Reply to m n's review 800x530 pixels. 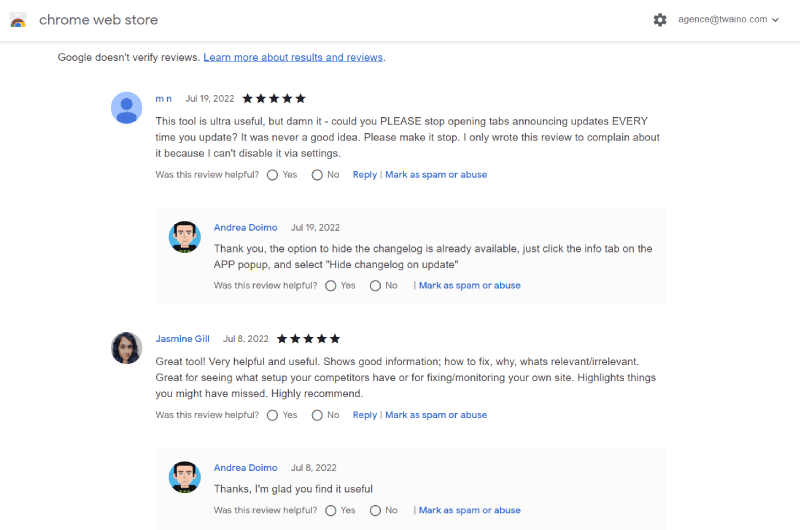tap(364, 174)
